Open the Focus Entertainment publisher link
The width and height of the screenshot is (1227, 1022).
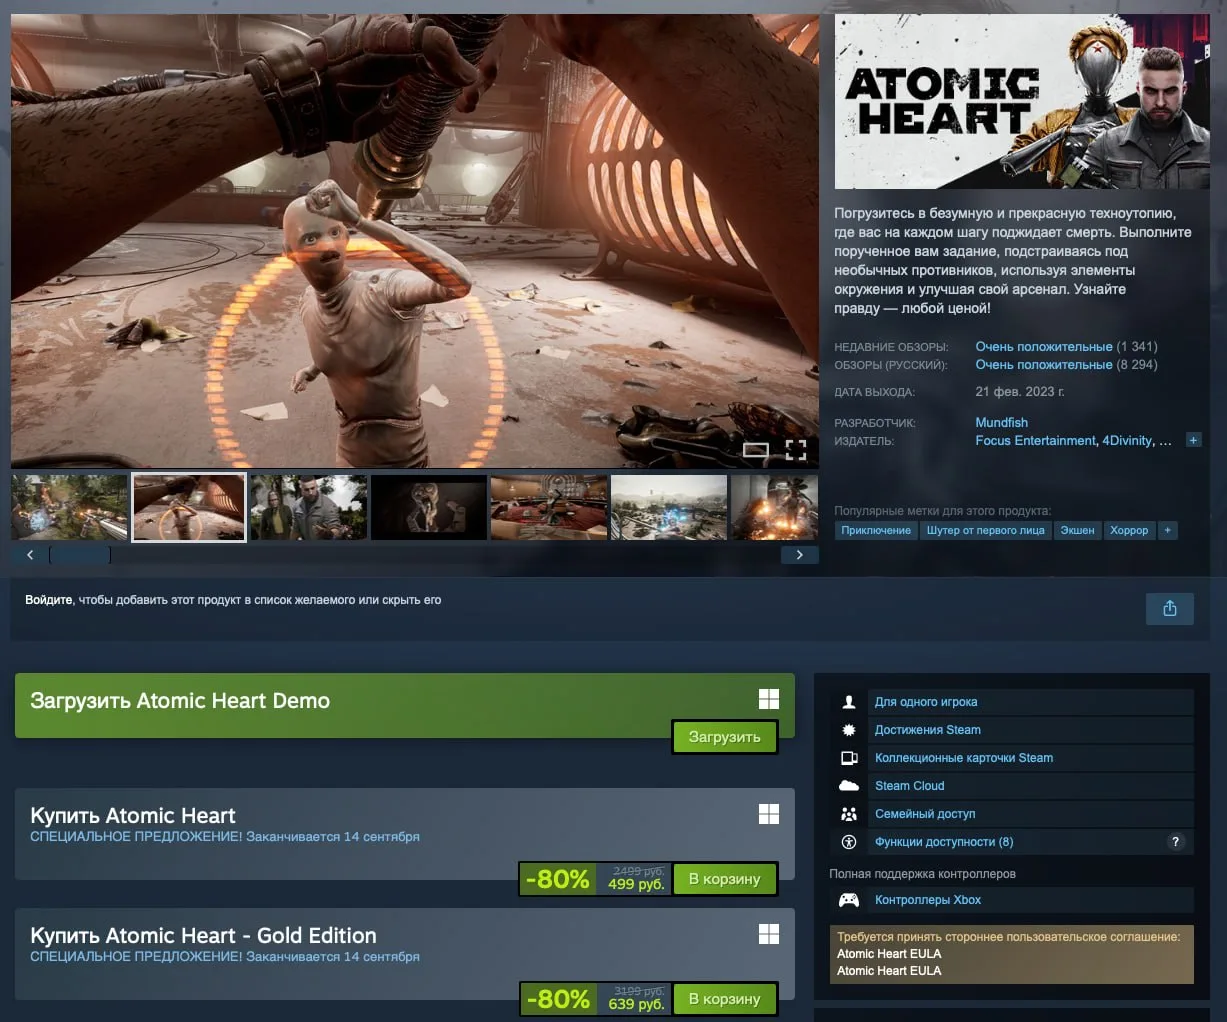click(x=1035, y=440)
